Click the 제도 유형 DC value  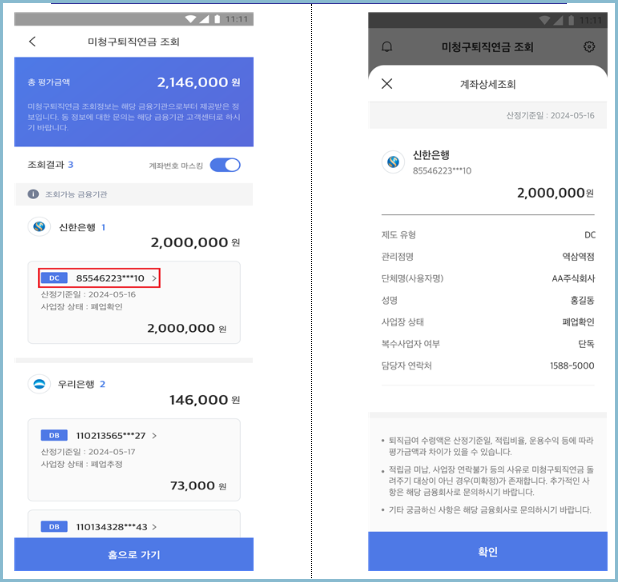590,235
